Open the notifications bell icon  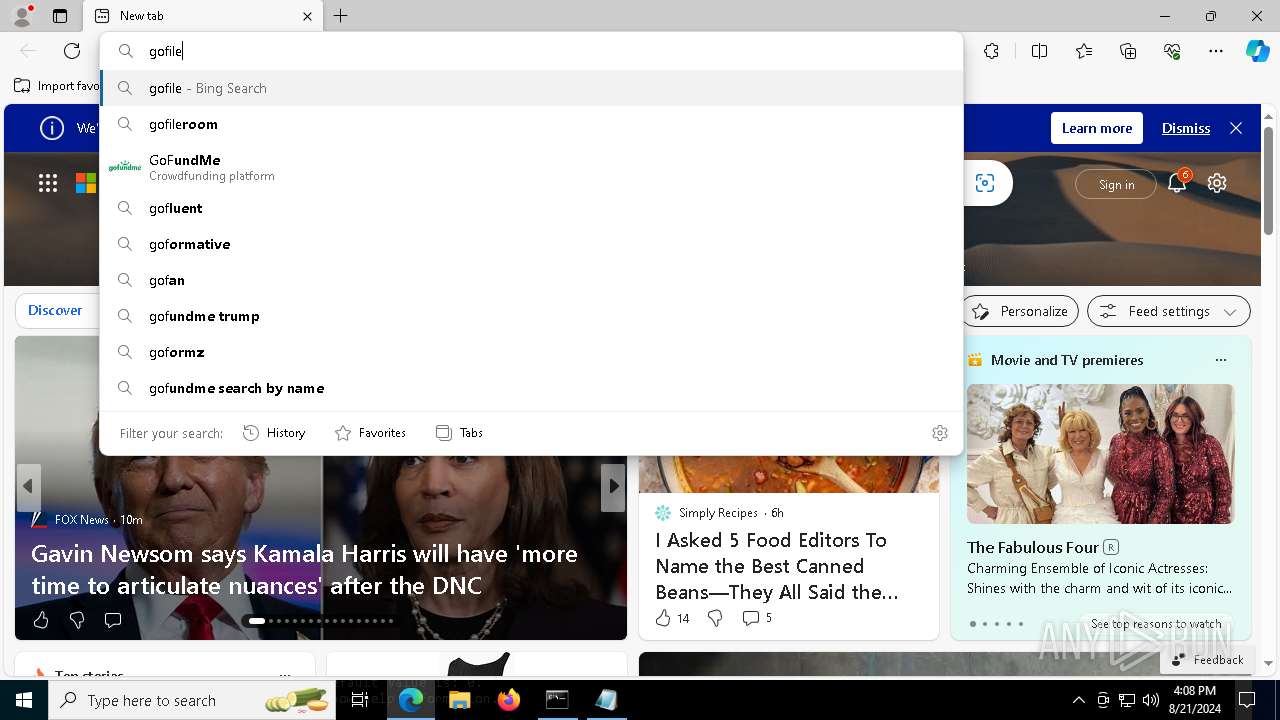point(1177,183)
